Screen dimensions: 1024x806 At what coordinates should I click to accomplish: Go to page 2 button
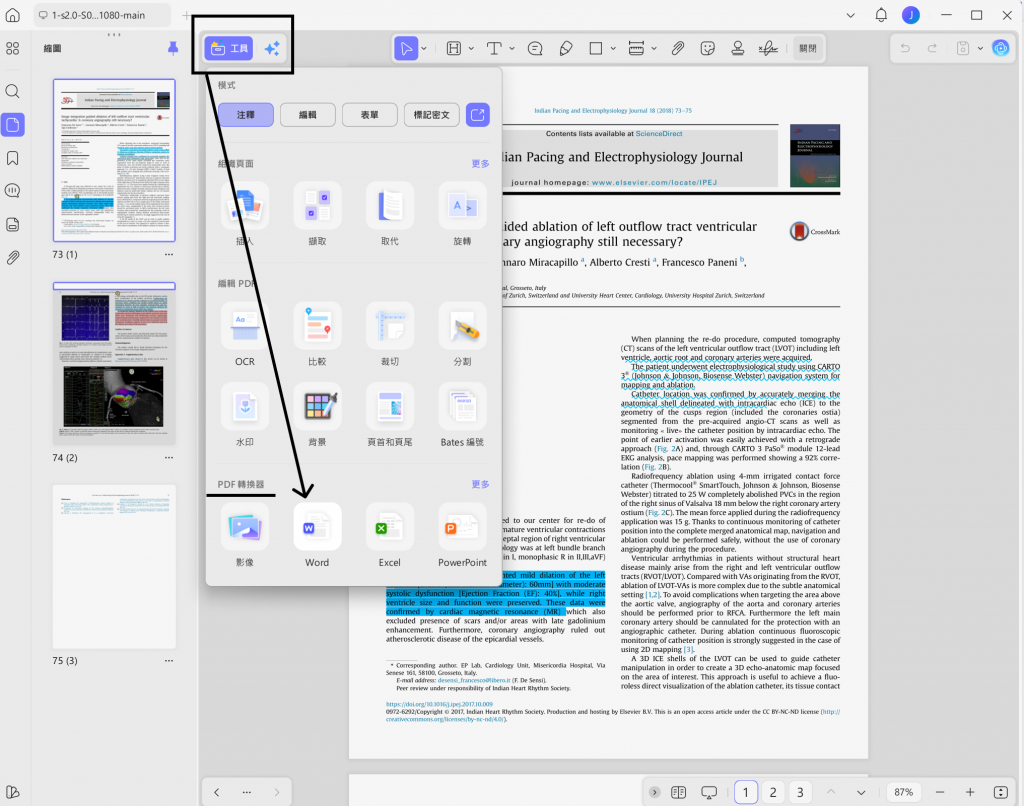coord(773,792)
